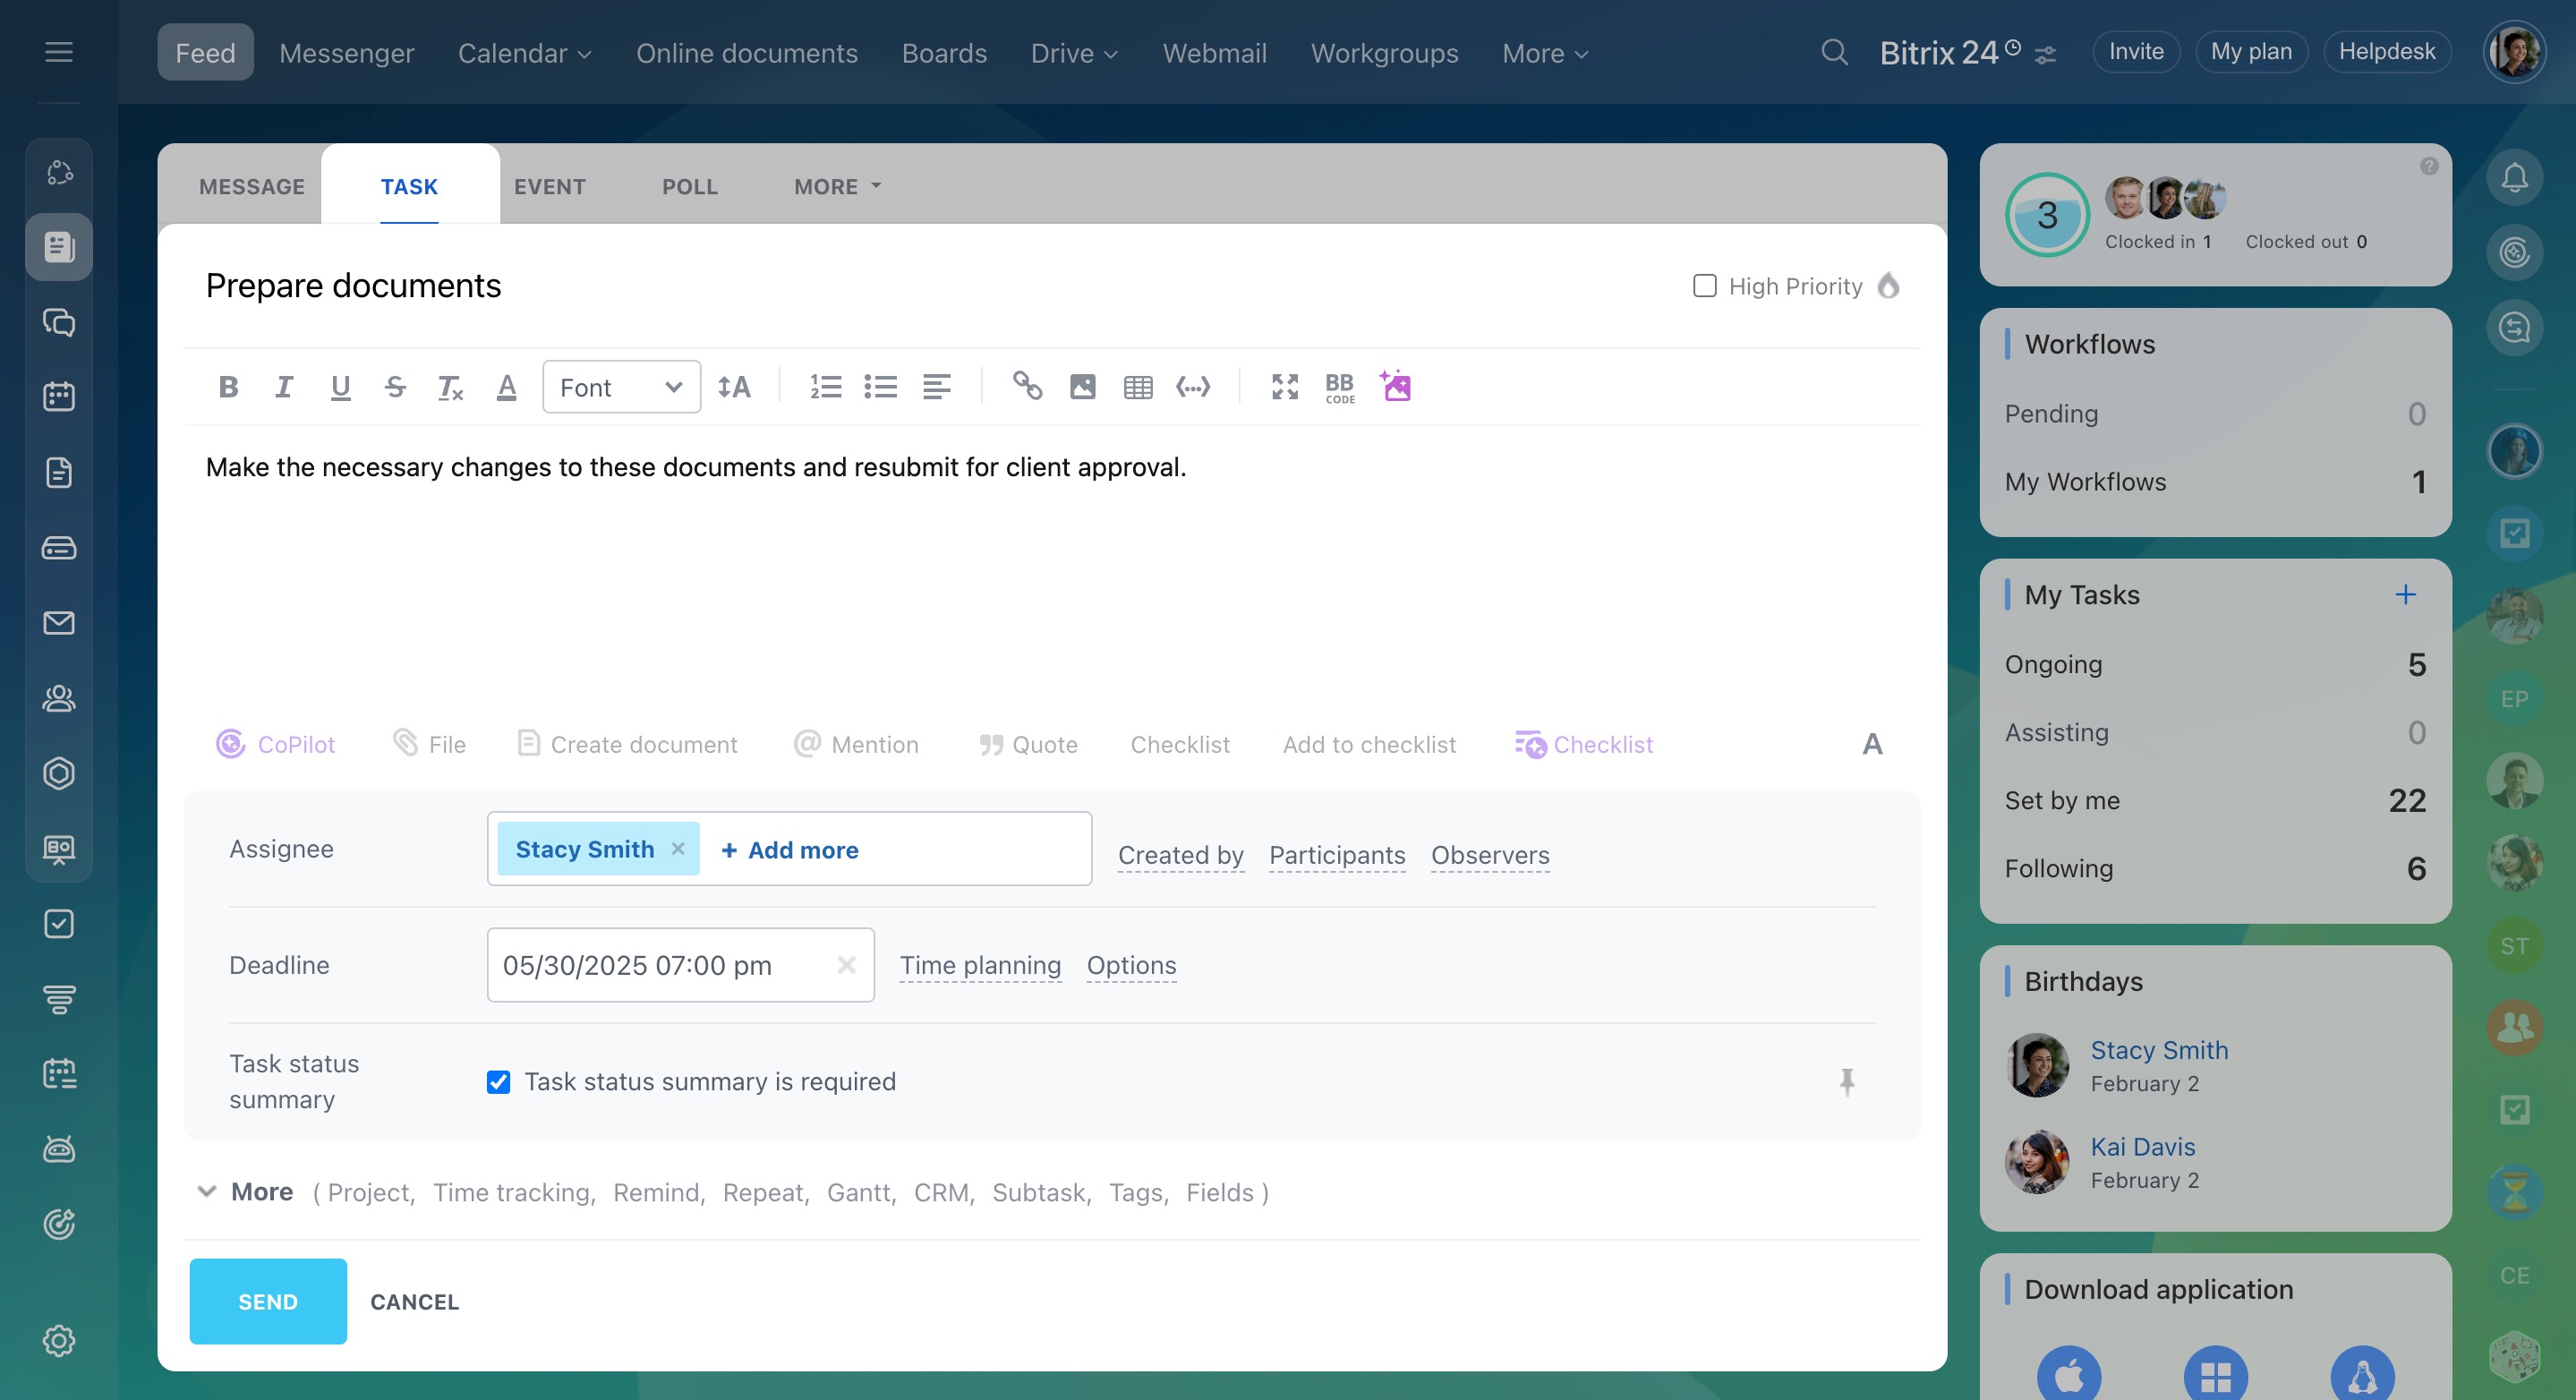The image size is (2576, 1400).
Task: Open the Observers link
Action: pos(1489,855)
